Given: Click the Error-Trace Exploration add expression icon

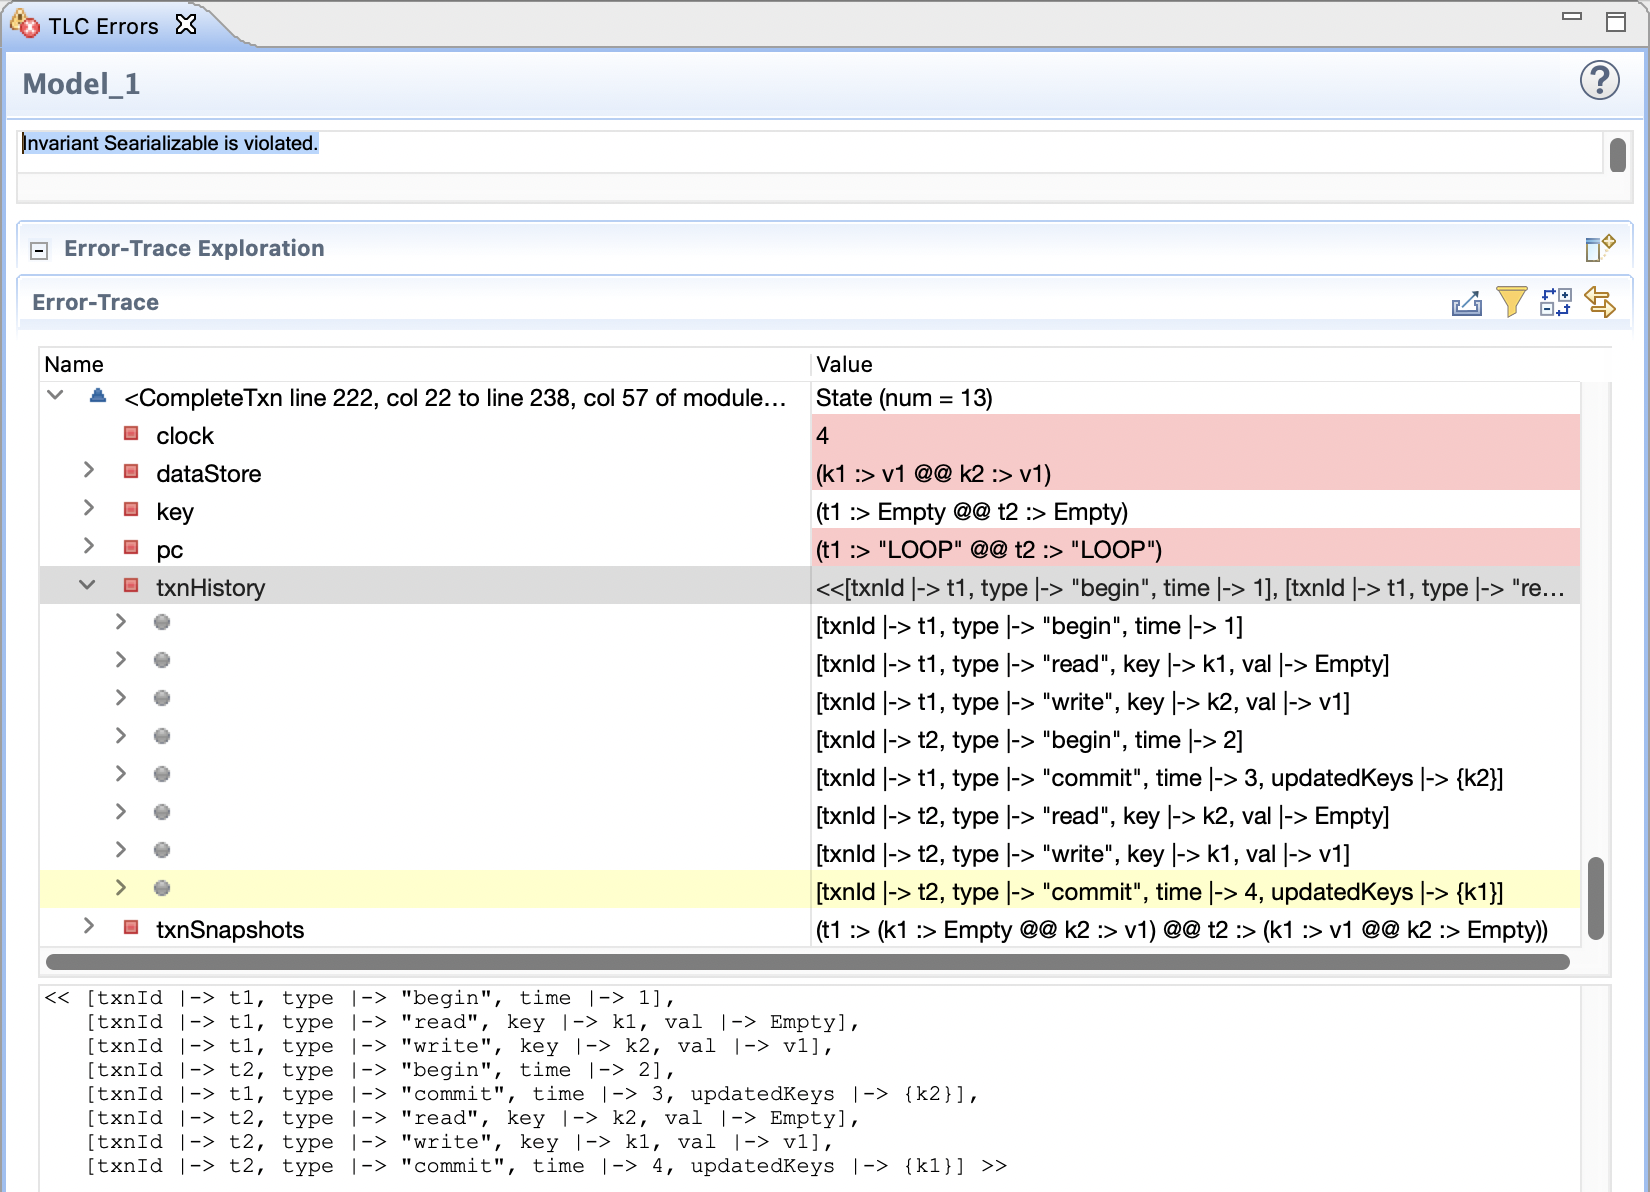Looking at the screenshot, I should pyautogui.click(x=1600, y=247).
